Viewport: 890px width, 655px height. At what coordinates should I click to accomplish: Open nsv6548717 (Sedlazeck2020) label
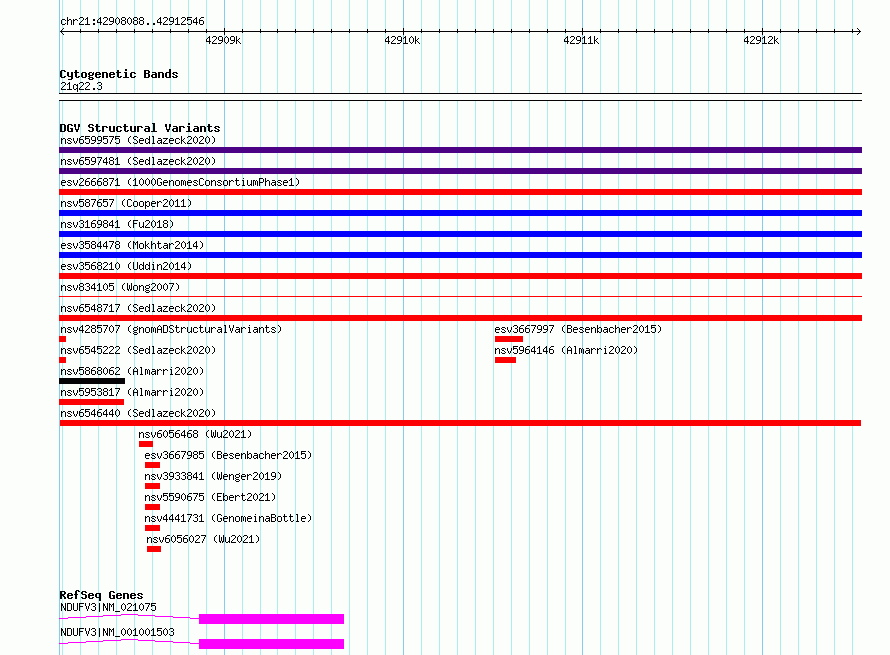click(x=138, y=308)
